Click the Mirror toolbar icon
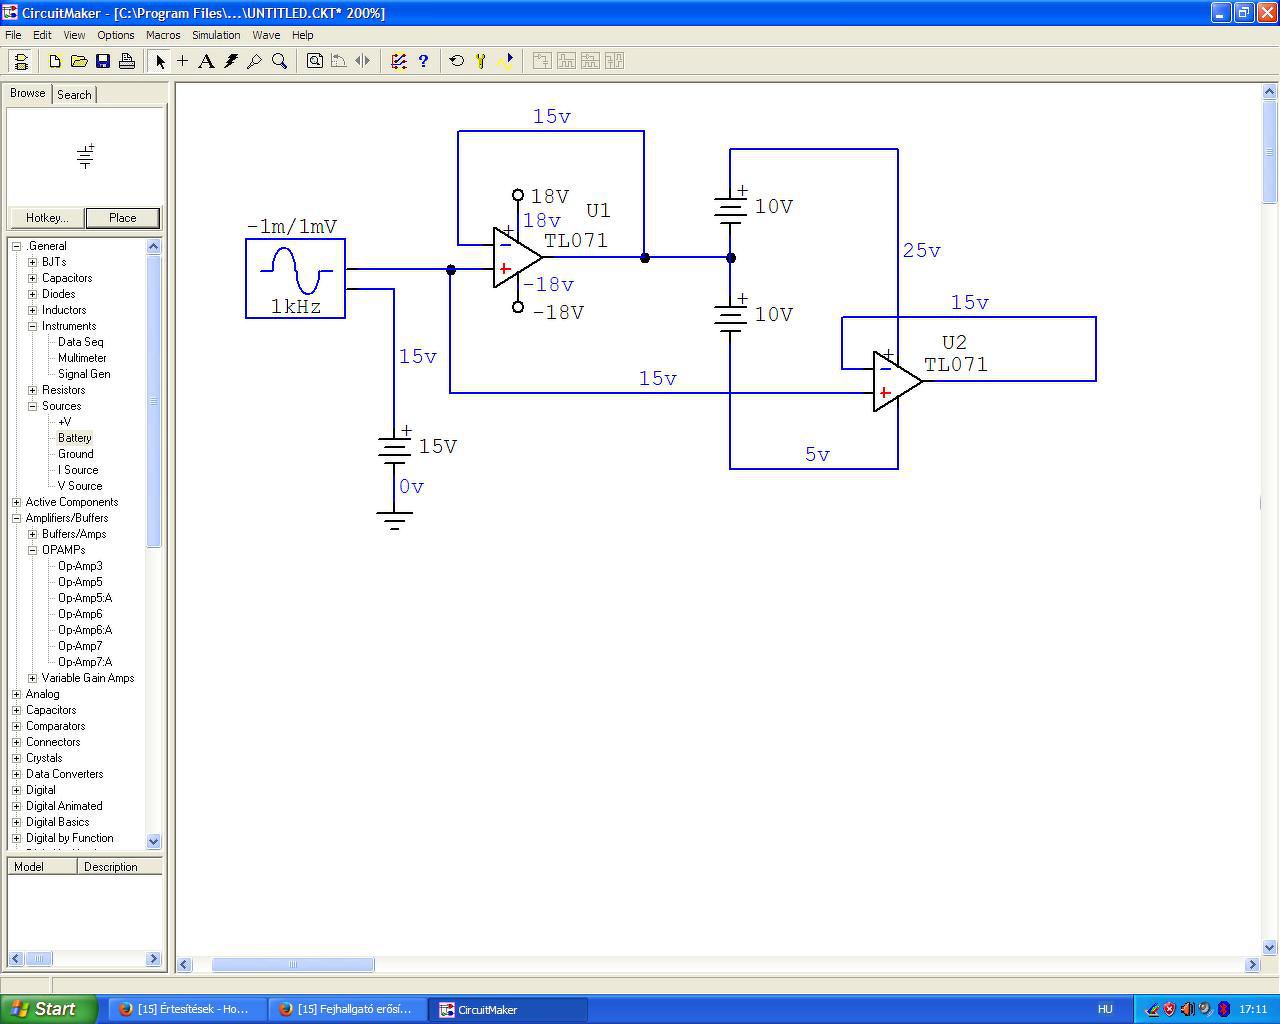The image size is (1280, 1024). tap(363, 61)
